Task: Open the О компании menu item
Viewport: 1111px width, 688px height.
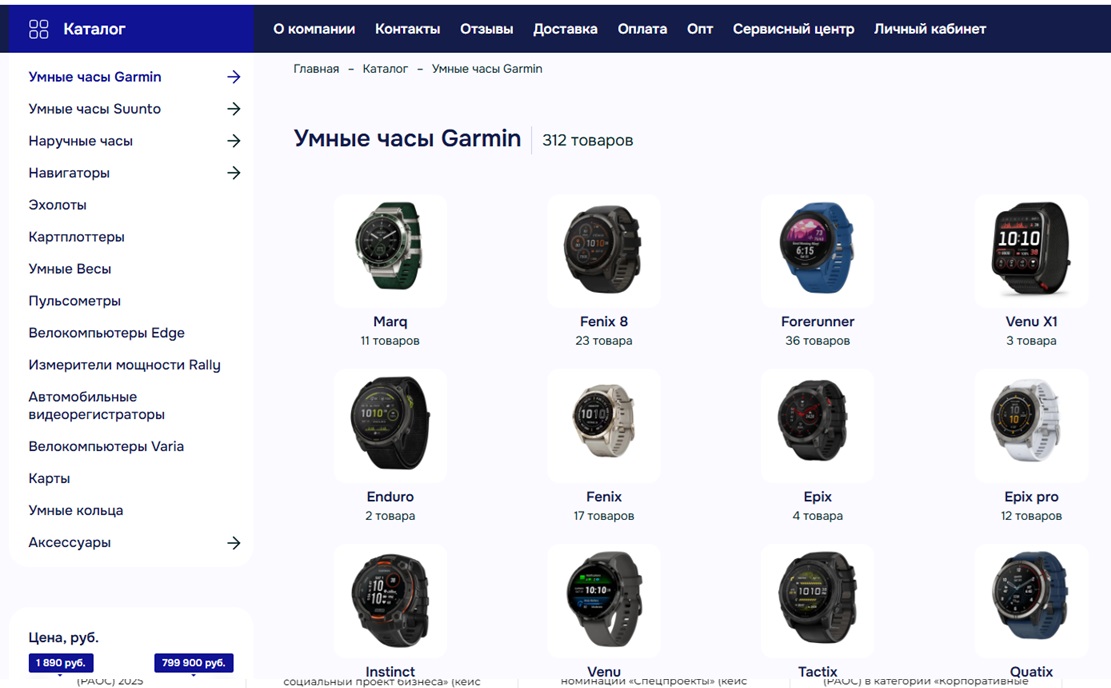Action: point(314,29)
